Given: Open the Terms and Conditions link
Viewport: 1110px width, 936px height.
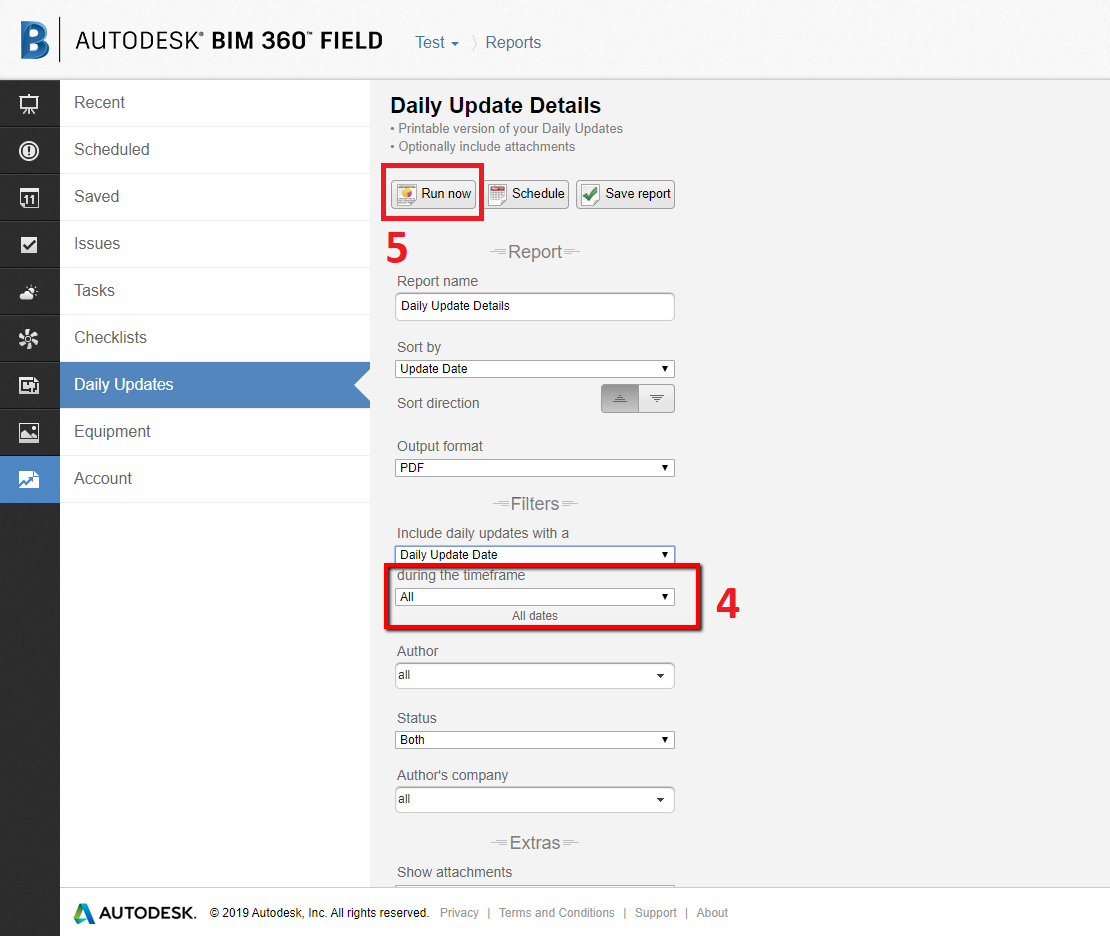Looking at the screenshot, I should pos(556,912).
